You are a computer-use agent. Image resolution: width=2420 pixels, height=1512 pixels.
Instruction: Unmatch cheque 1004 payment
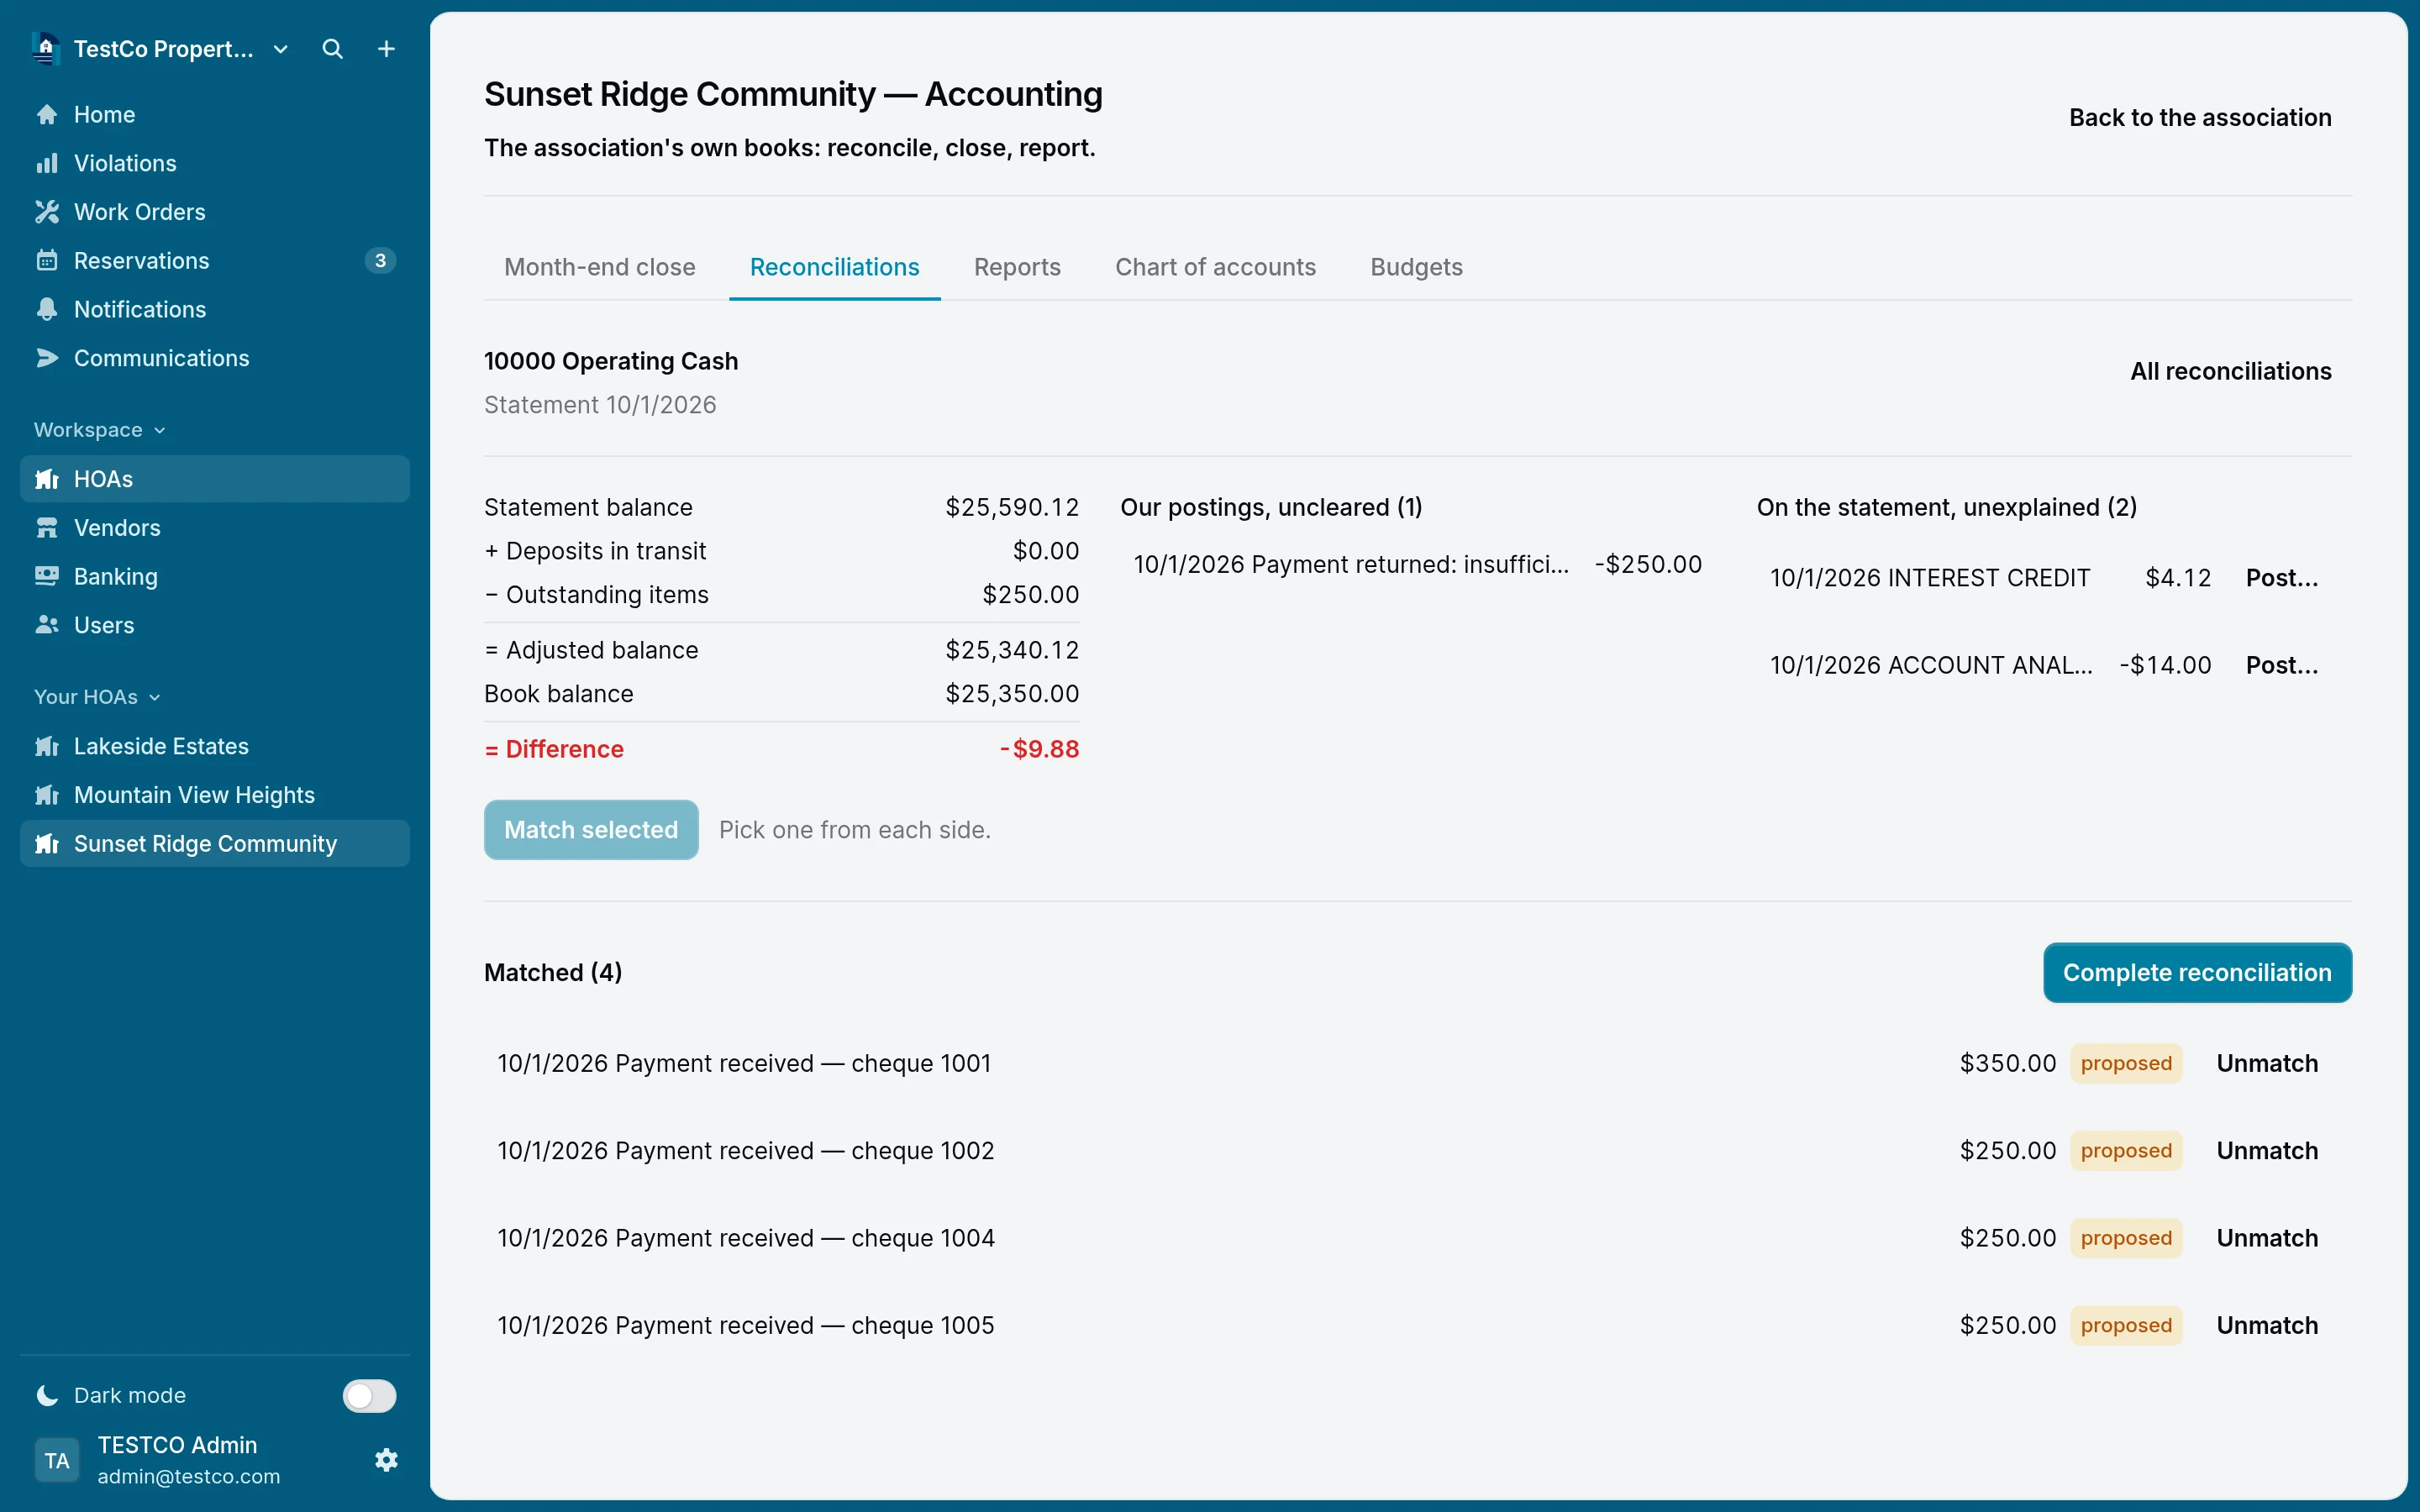[2267, 1238]
